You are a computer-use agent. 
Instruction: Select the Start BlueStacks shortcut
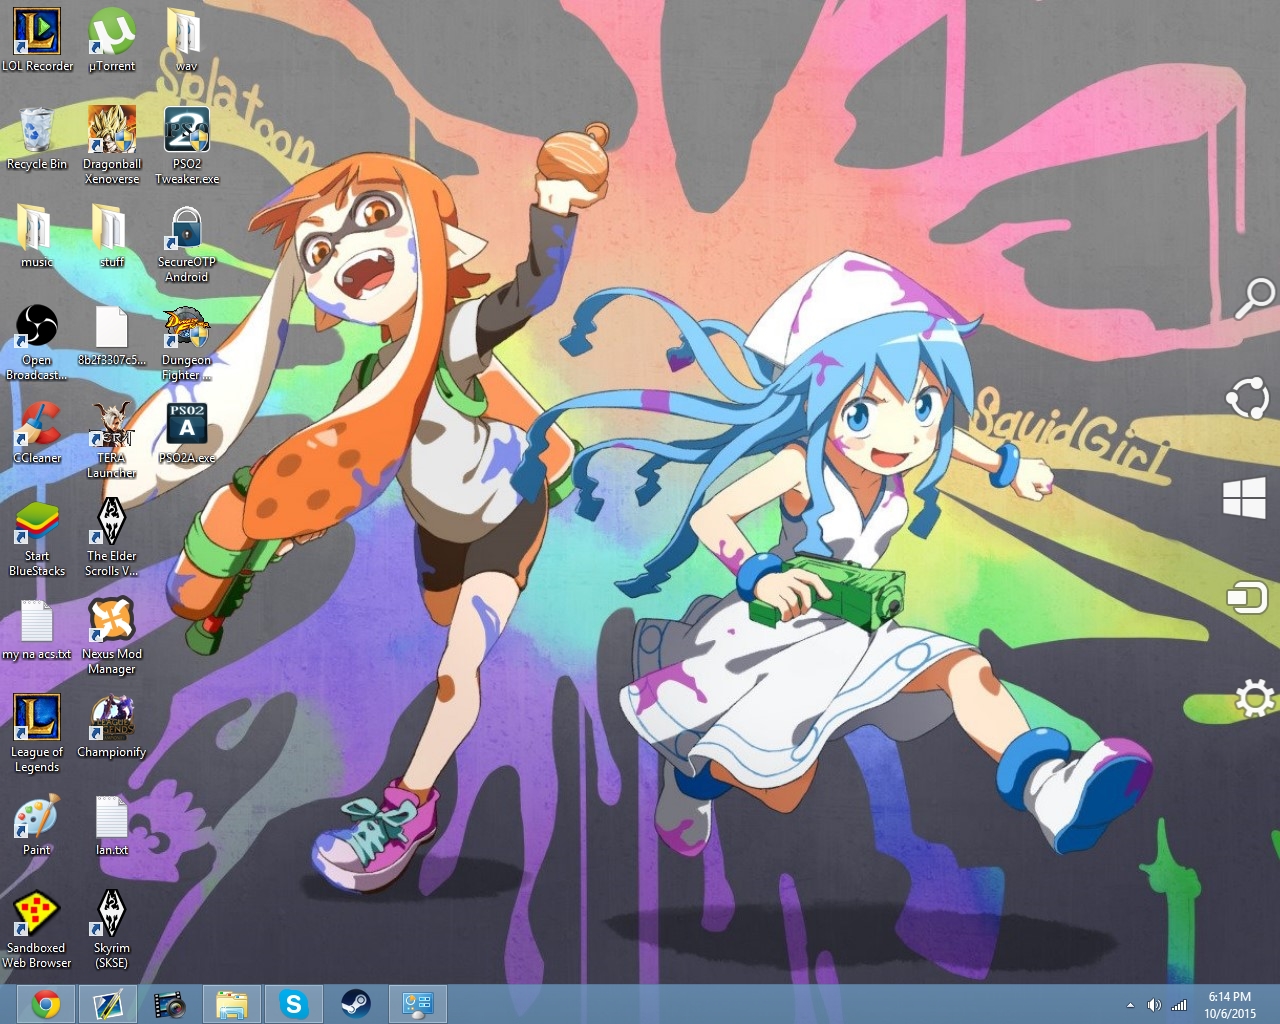point(37,537)
